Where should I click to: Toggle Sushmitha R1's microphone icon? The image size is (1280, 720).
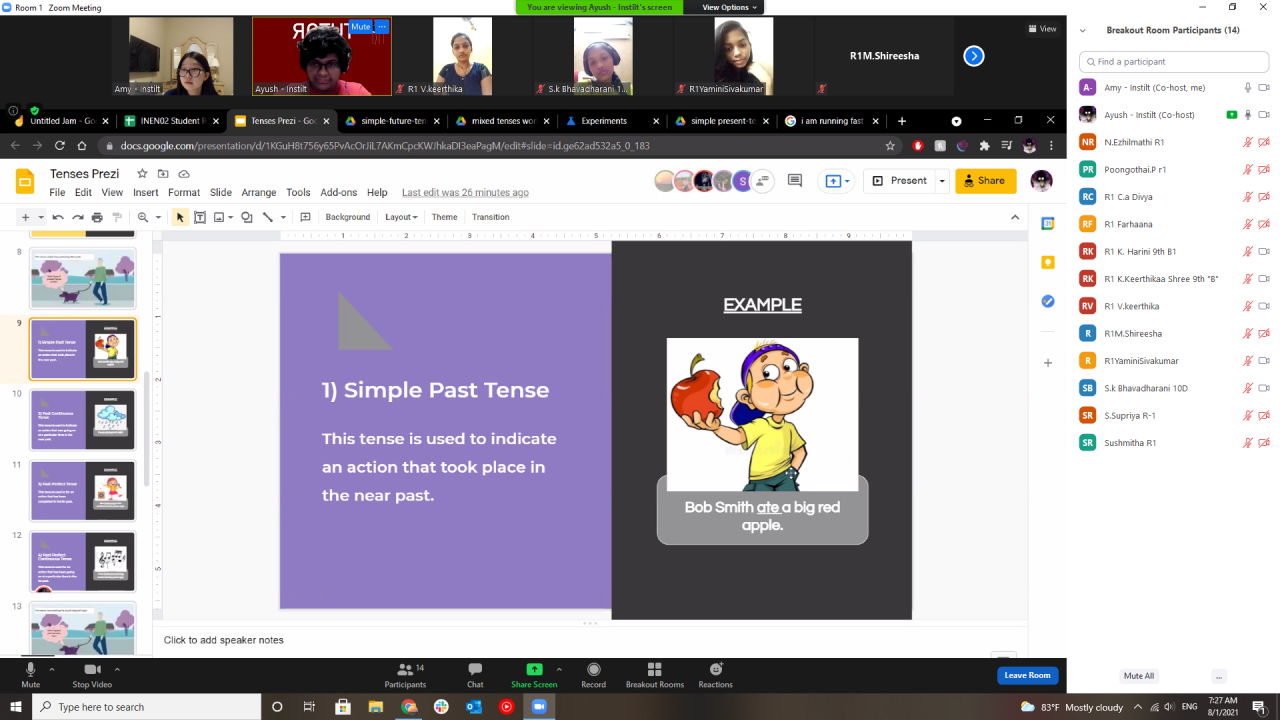[x=1248, y=442]
